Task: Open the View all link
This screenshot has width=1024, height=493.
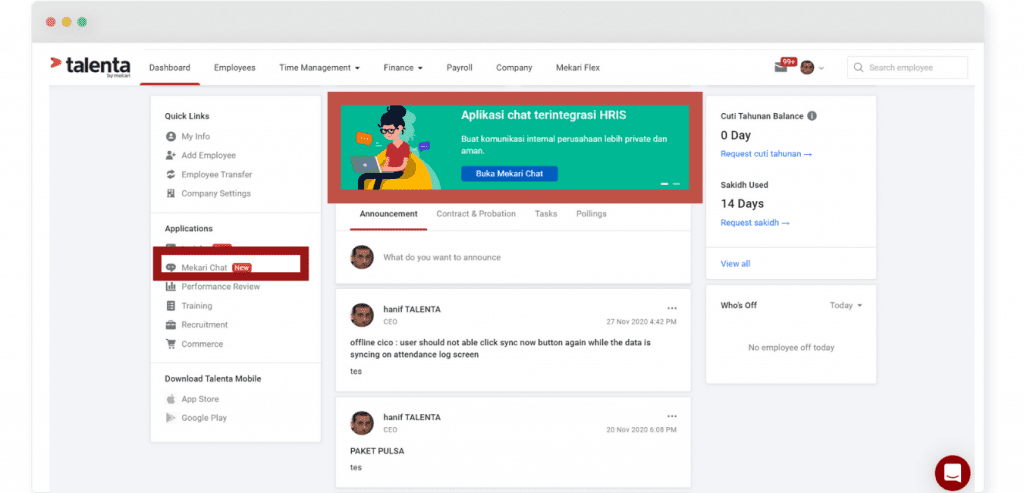Action: point(735,264)
